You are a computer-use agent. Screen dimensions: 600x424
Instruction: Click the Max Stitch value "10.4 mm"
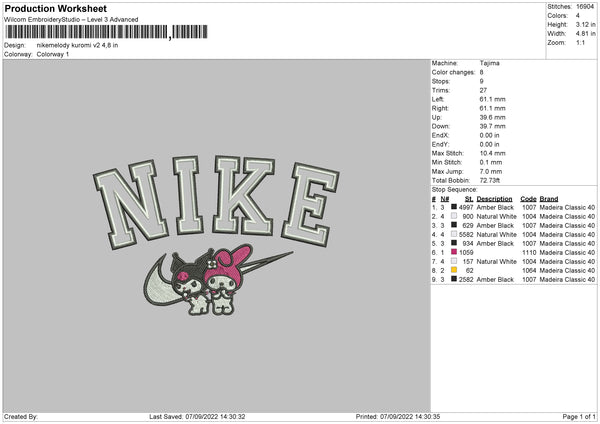492,153
